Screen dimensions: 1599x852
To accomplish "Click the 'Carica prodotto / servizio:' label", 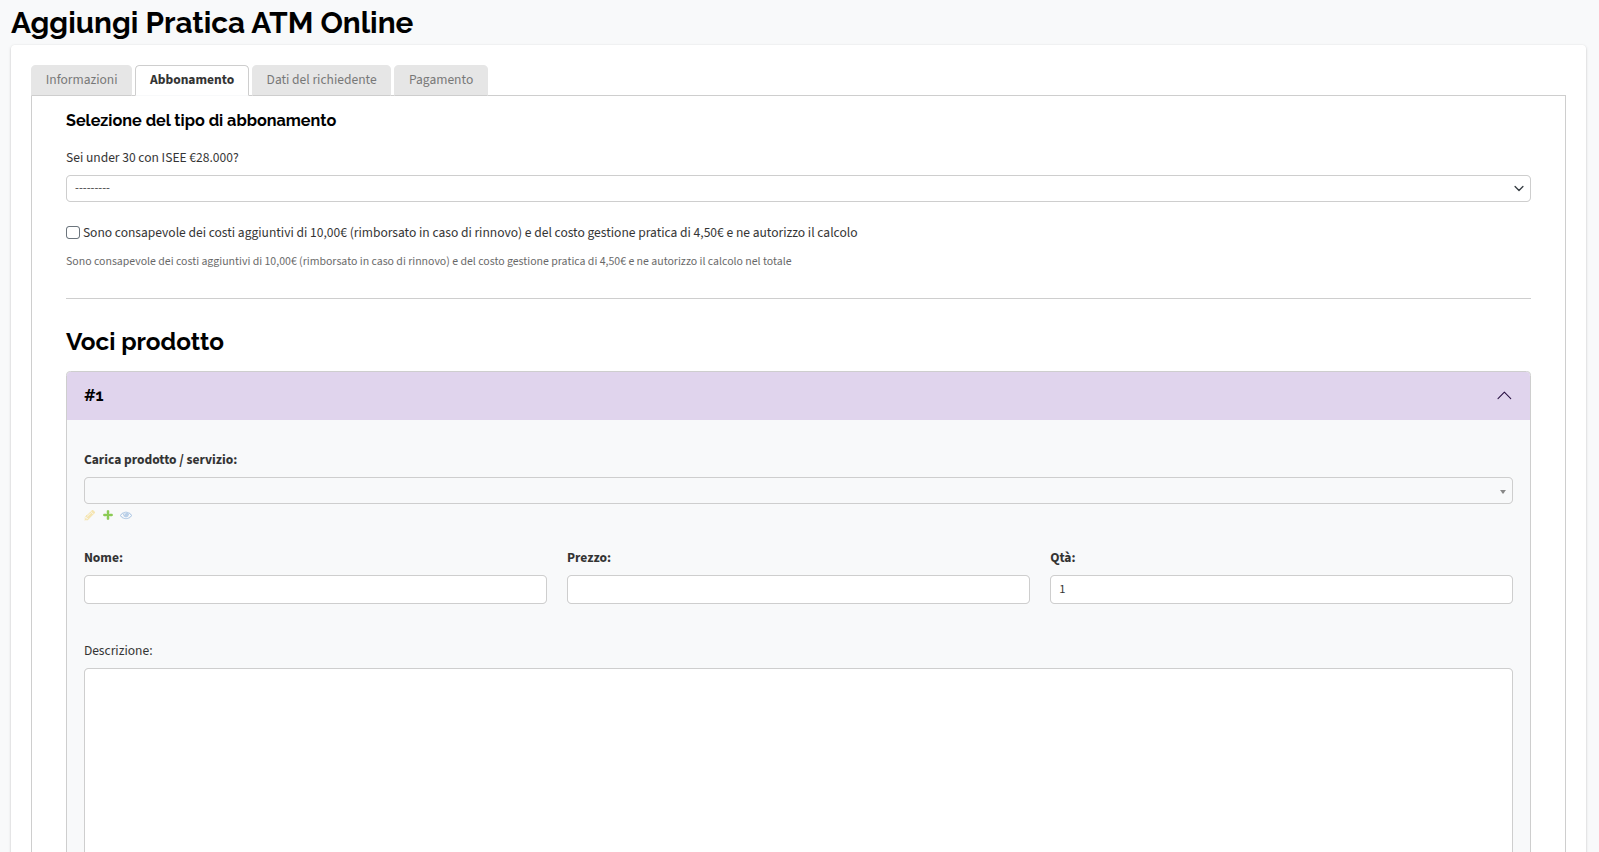I will [x=160, y=460].
